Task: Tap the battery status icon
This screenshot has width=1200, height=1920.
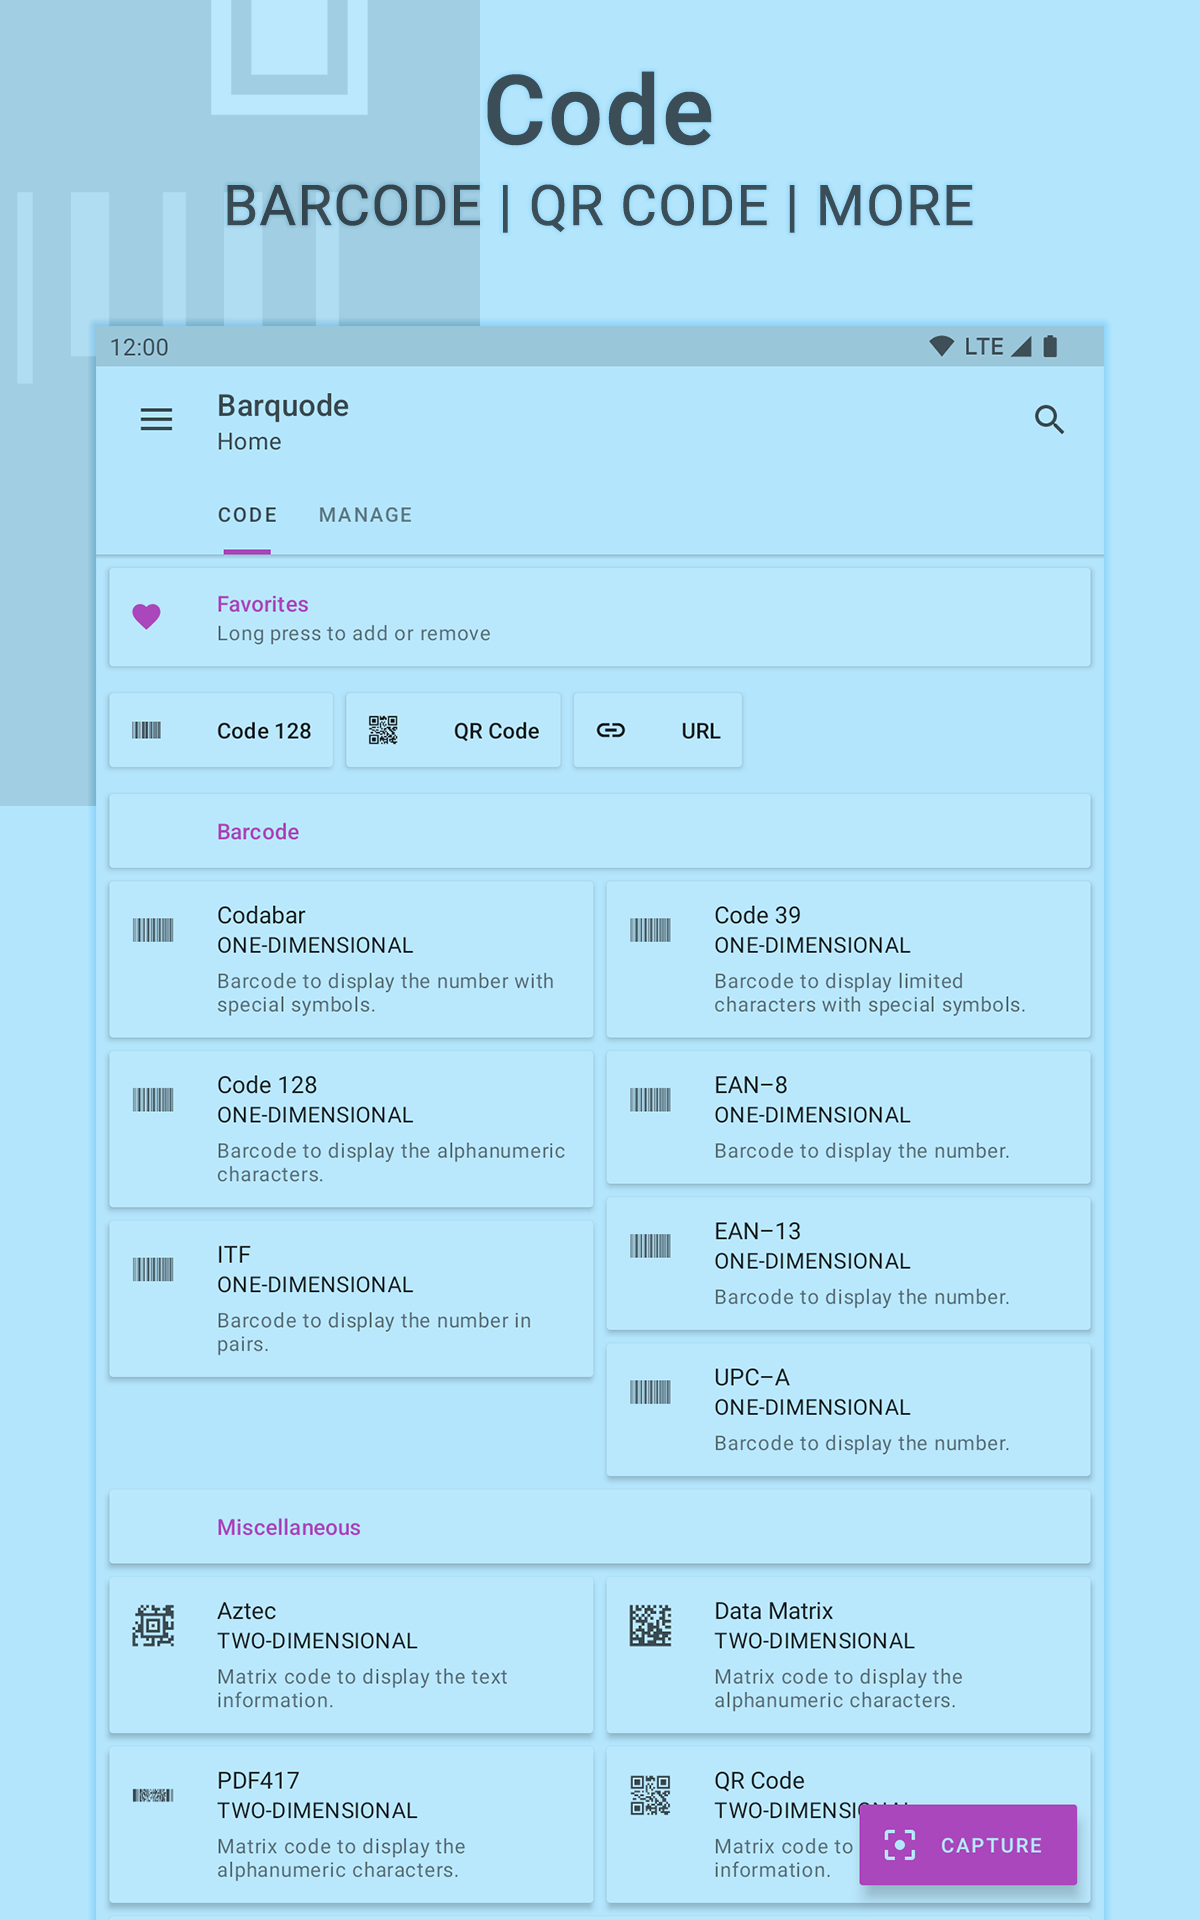Action: point(1050,346)
